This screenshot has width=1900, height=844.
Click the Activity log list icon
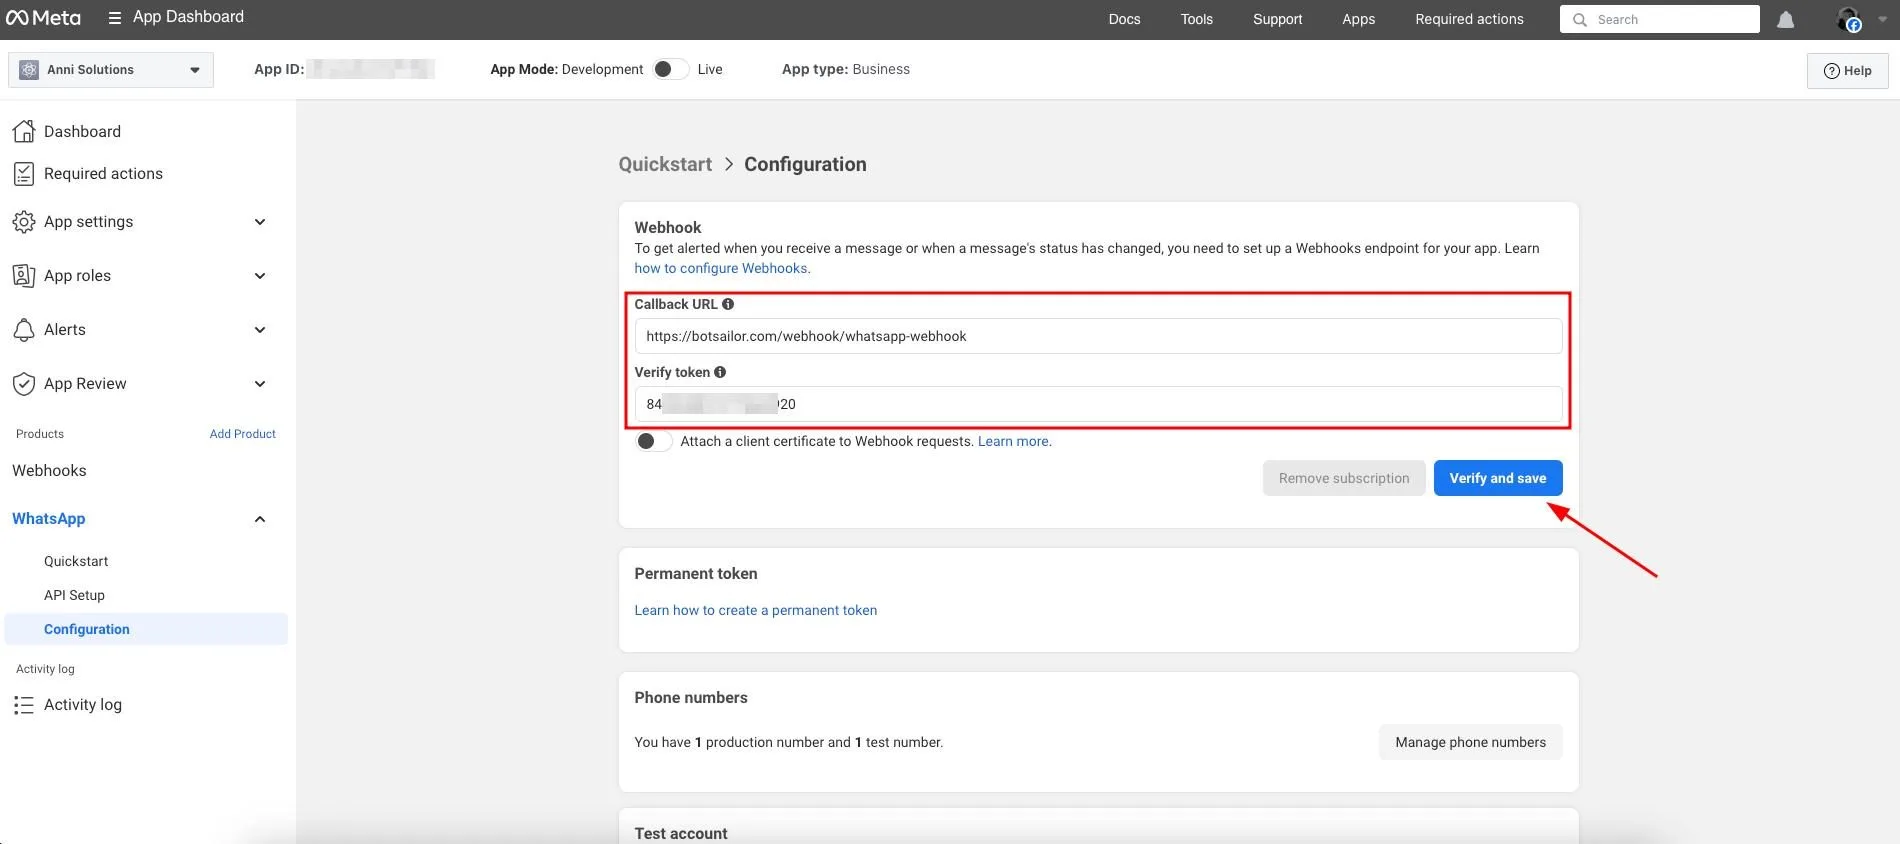tap(24, 705)
